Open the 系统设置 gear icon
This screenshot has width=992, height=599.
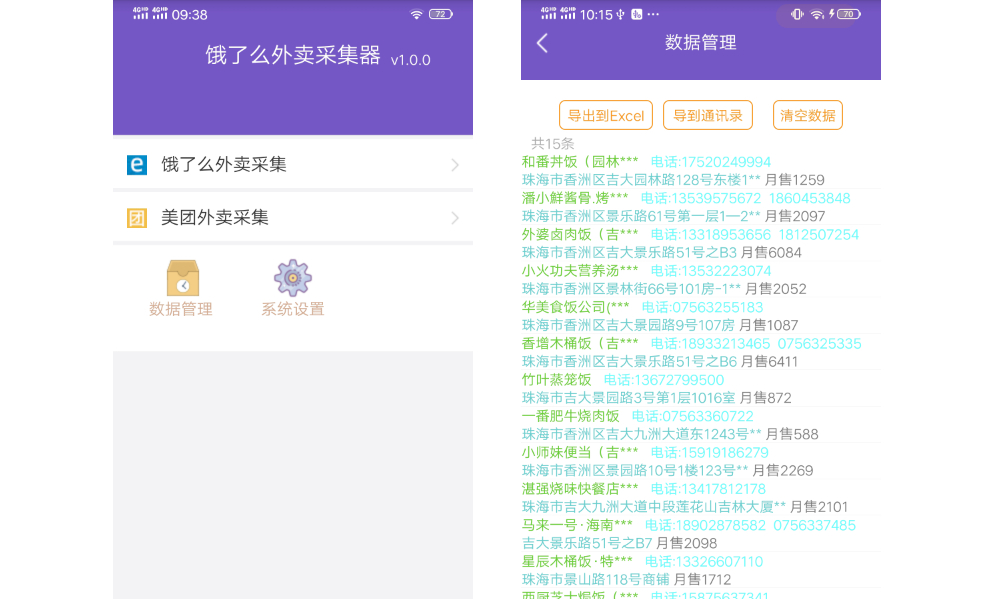[292, 278]
